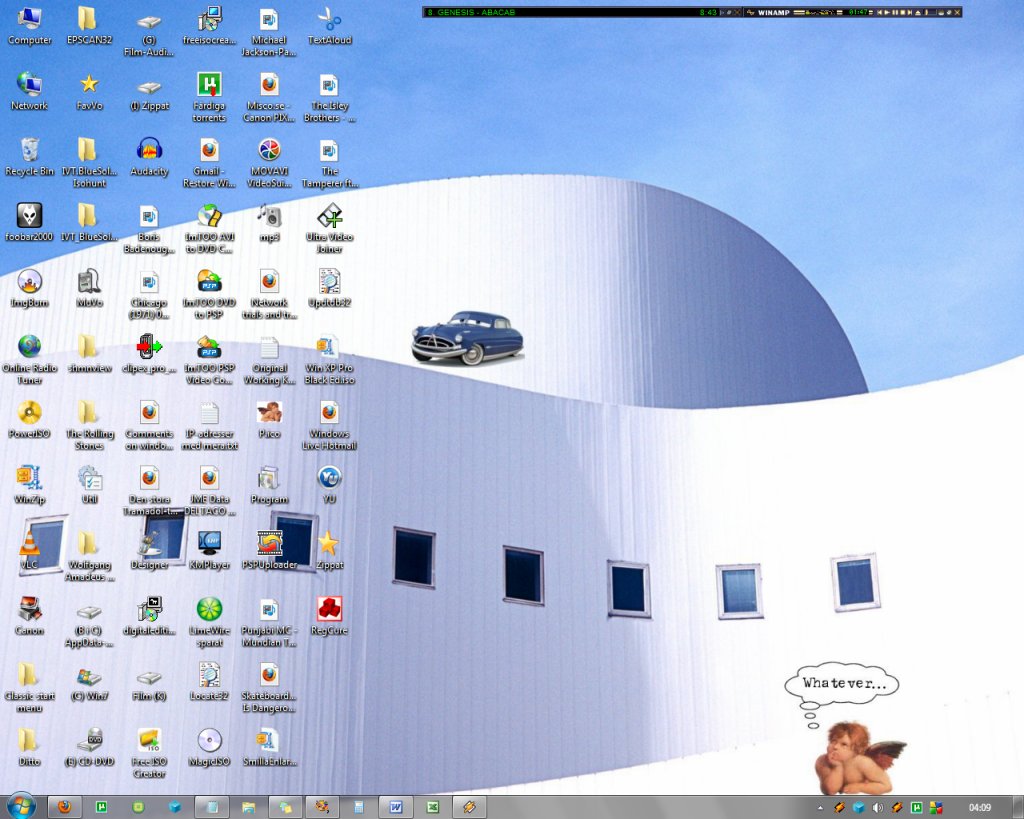Launch foobar2000 from the desktop
Image resolution: width=1024 pixels, height=819 pixels.
pos(29,216)
